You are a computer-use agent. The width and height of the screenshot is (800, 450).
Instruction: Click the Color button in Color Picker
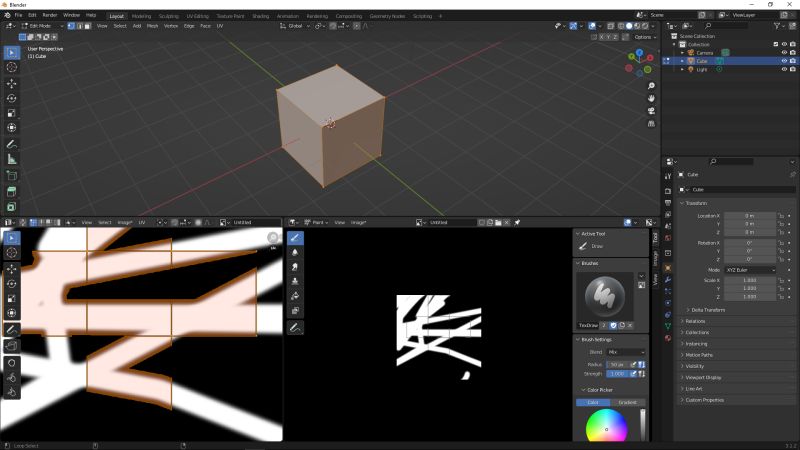(593, 403)
